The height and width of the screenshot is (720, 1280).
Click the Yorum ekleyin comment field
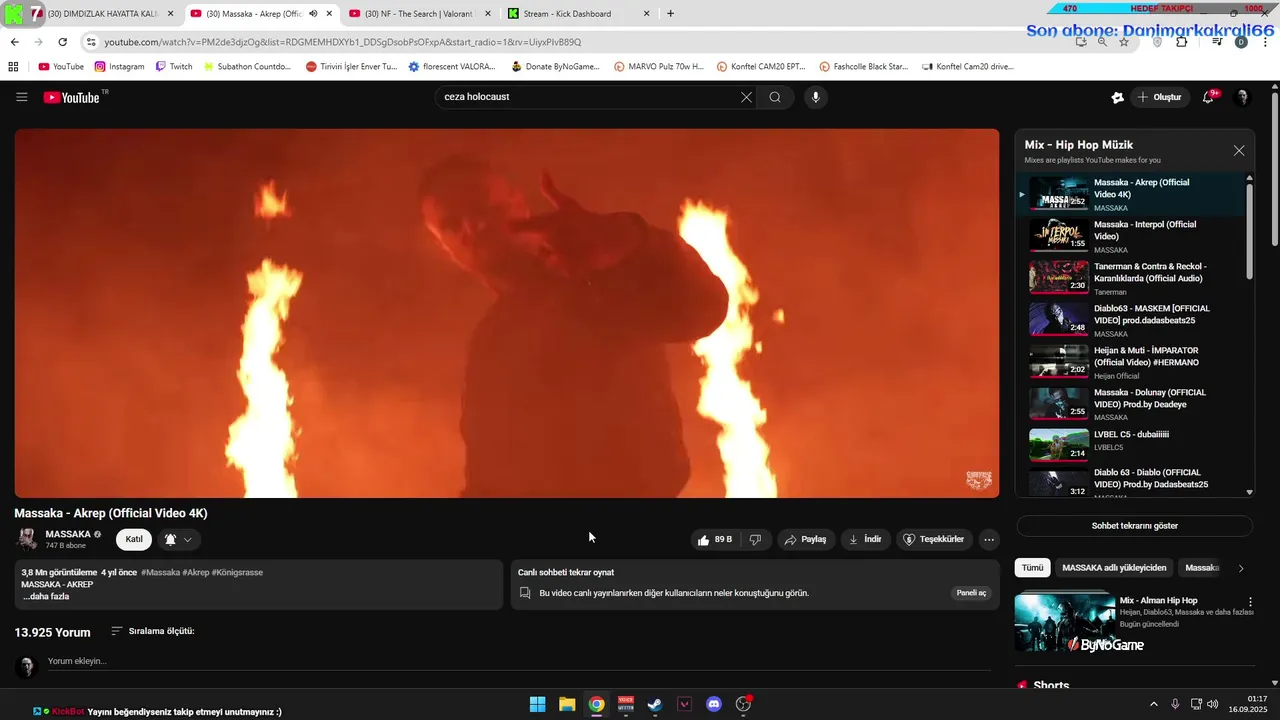(519, 661)
